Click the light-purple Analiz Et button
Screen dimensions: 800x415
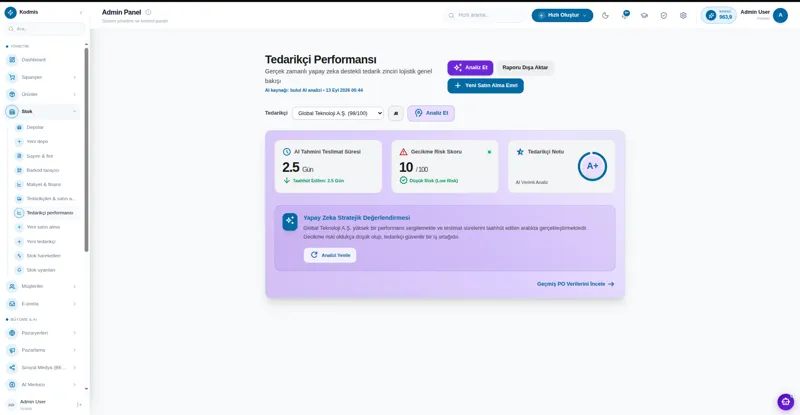click(x=431, y=113)
